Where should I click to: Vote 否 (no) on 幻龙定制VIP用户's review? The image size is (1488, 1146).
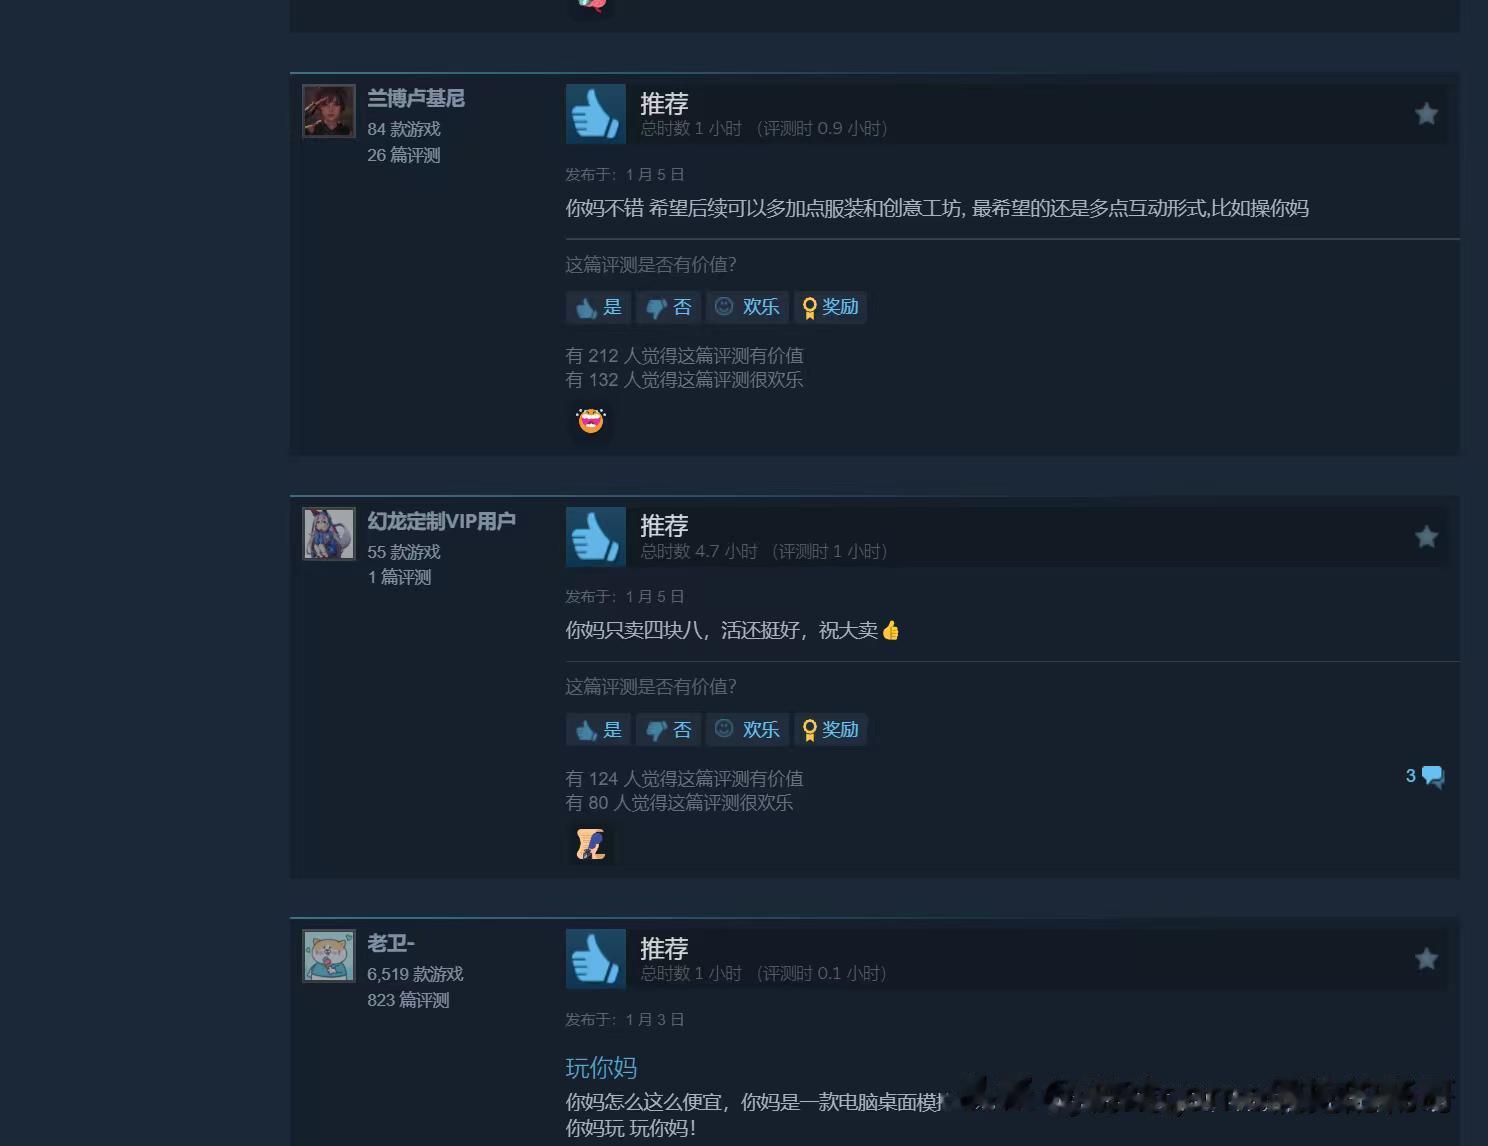tap(668, 730)
